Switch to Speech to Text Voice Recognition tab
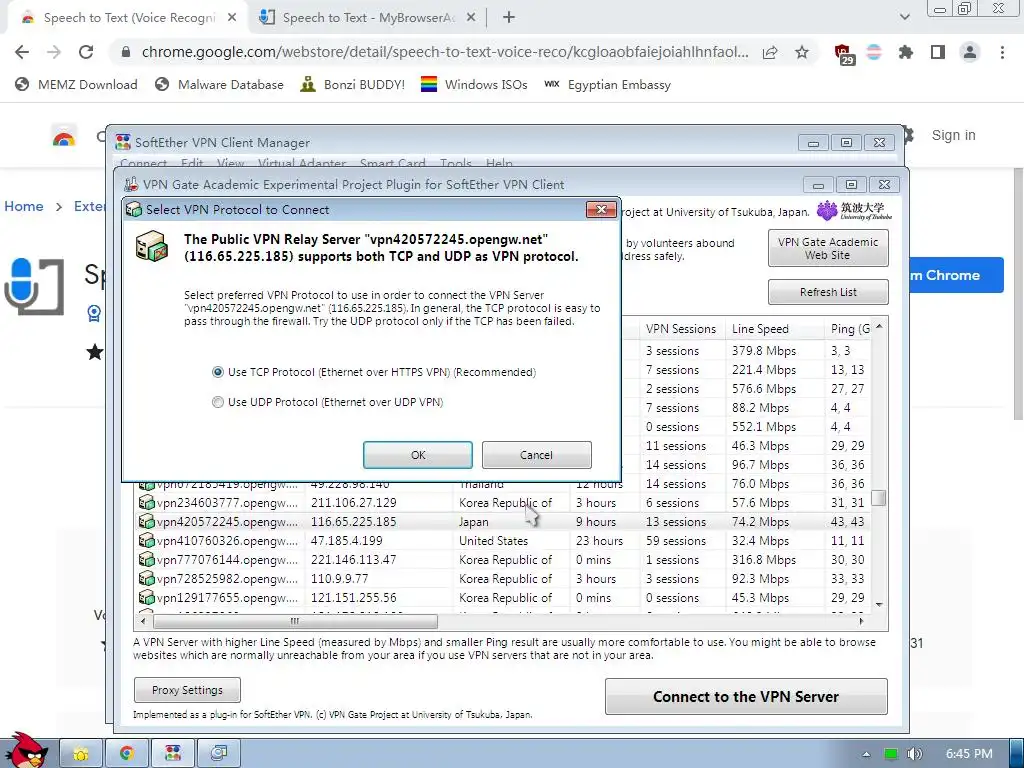Screen dimensions: 1024x768 pos(129,18)
